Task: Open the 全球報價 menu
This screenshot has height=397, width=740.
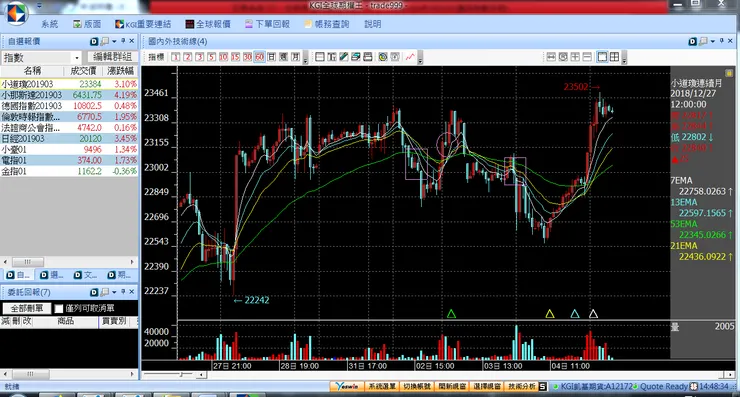Action: (208, 24)
